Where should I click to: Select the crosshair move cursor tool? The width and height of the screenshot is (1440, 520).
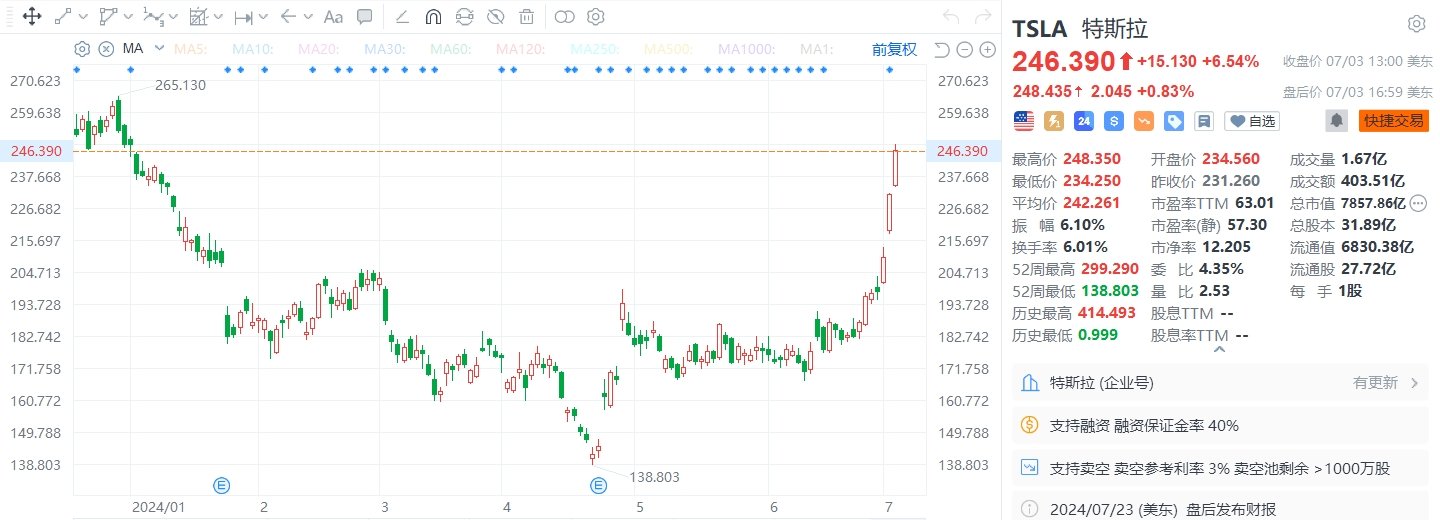click(31, 16)
